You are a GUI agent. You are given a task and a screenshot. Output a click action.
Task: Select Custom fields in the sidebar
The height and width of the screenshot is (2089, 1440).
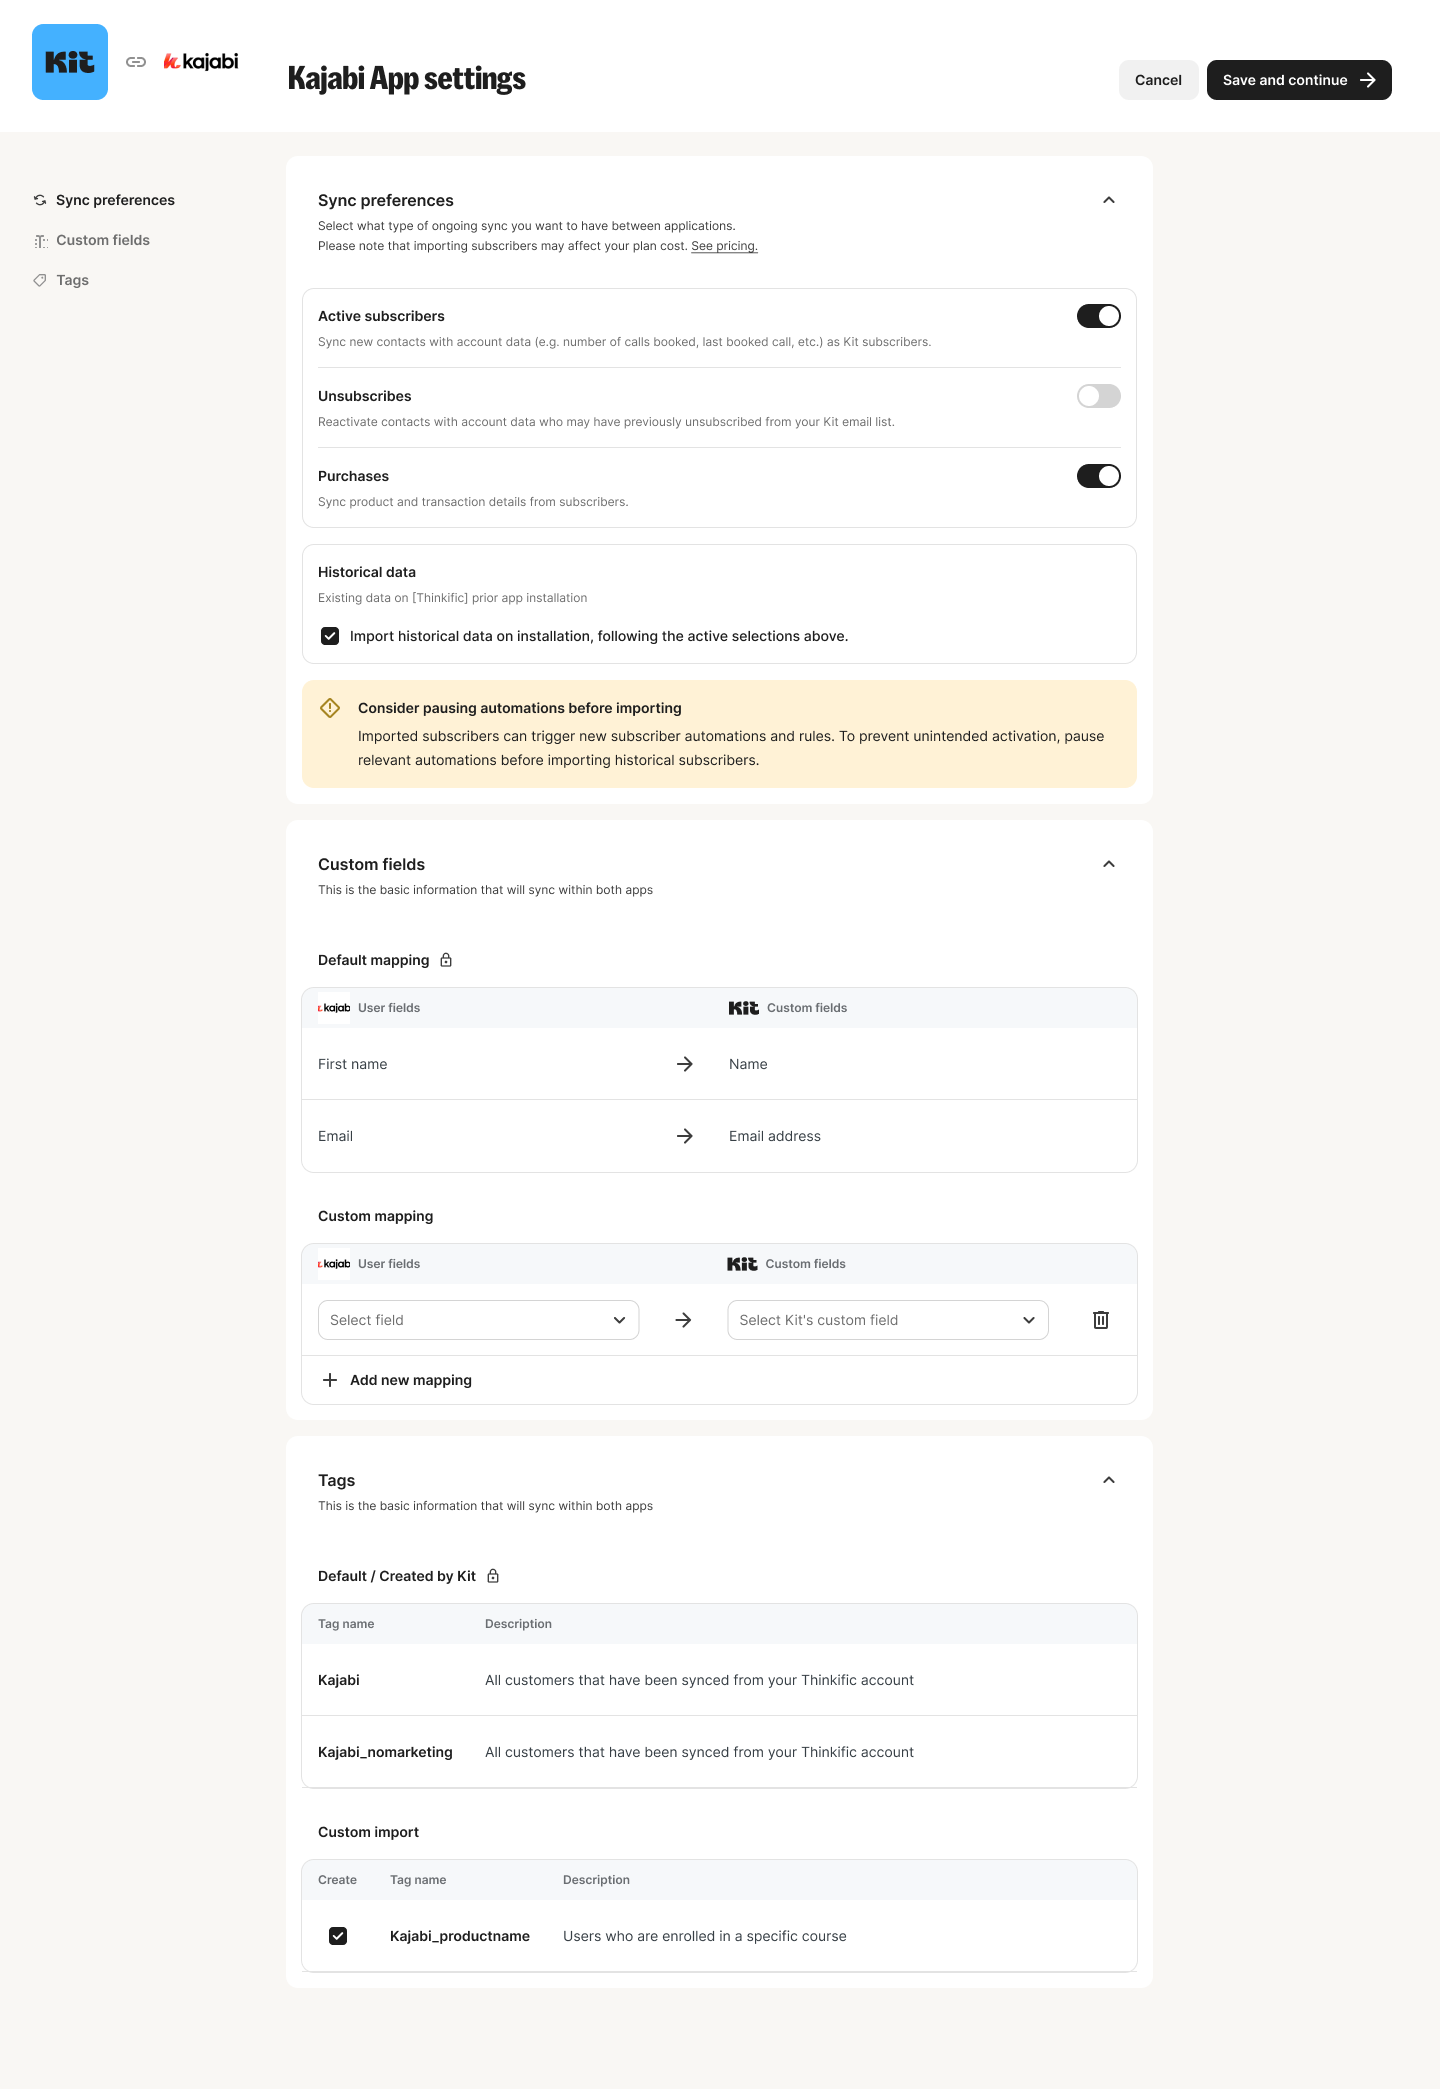[x=103, y=240]
